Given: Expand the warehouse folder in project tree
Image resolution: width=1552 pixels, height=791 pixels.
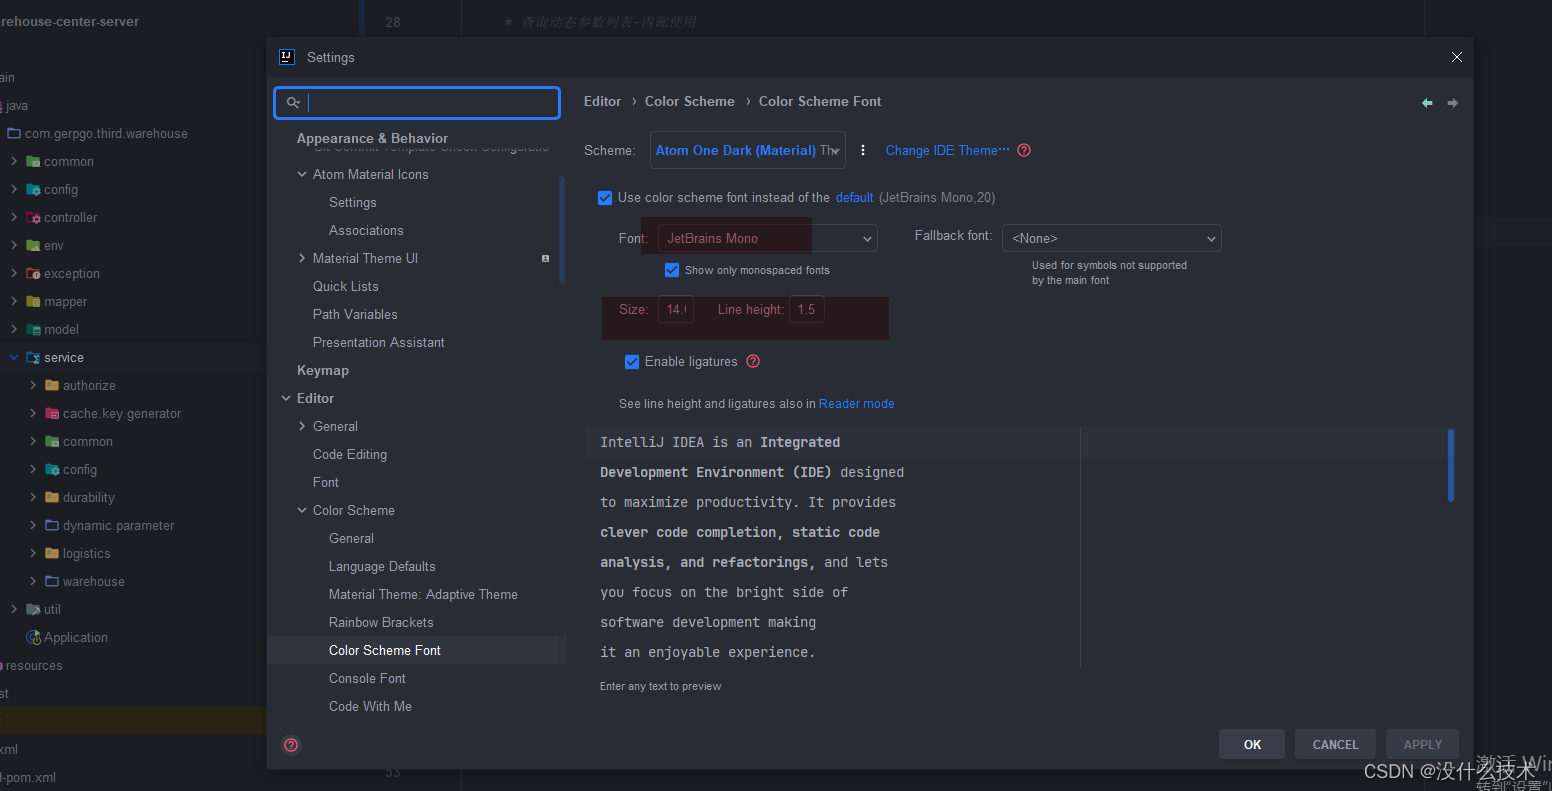Looking at the screenshot, I should coord(33,581).
